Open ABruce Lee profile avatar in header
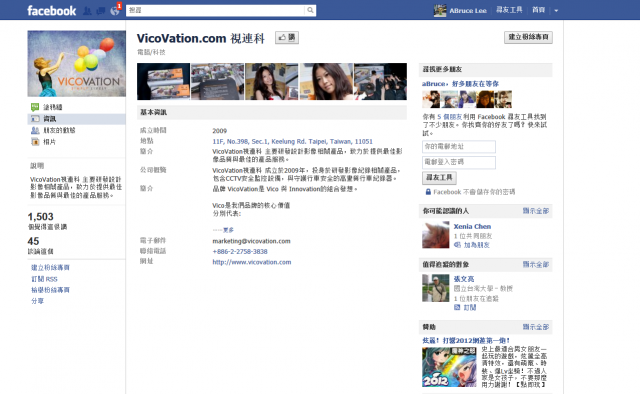Viewport: 640px width, 394px height. tap(440, 11)
